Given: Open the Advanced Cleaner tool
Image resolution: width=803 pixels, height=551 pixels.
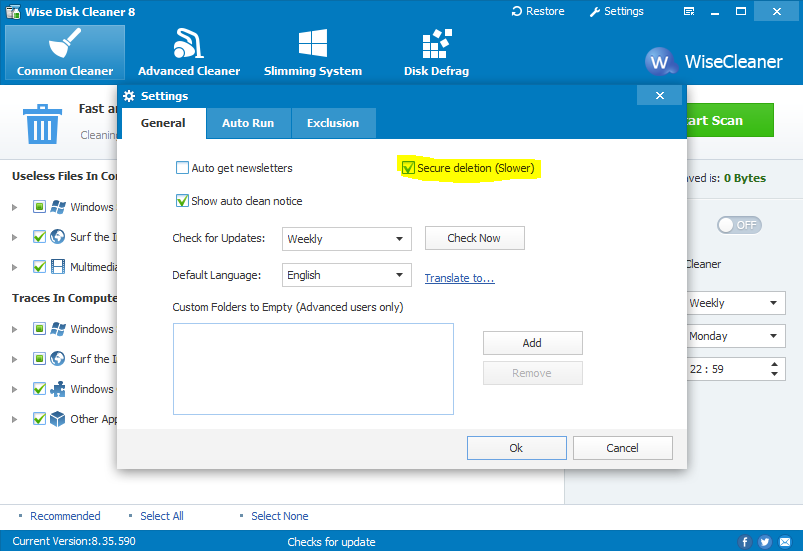Looking at the screenshot, I should point(189,53).
